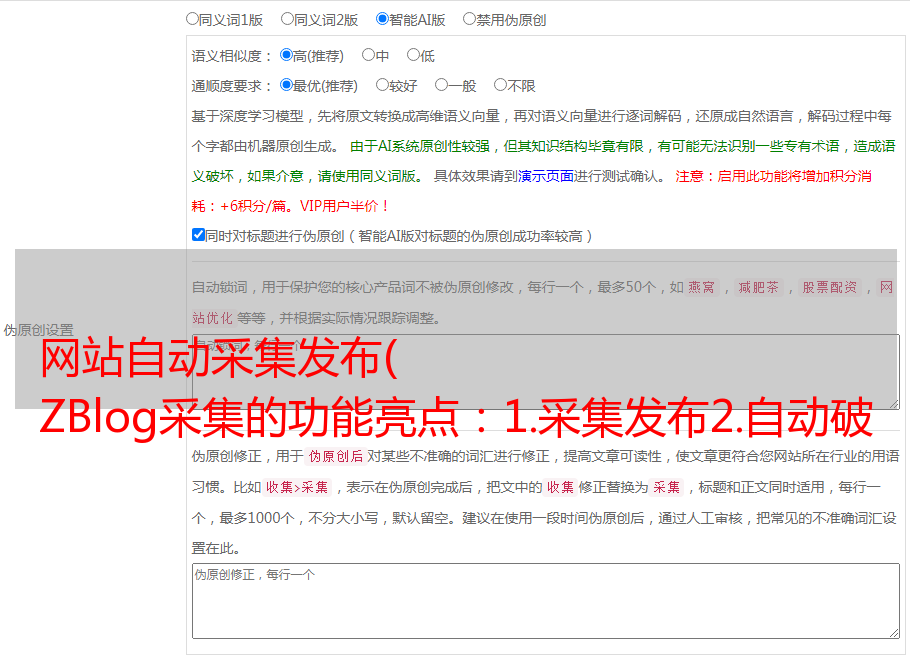Select the 同义词2版 radio option

click(x=287, y=19)
